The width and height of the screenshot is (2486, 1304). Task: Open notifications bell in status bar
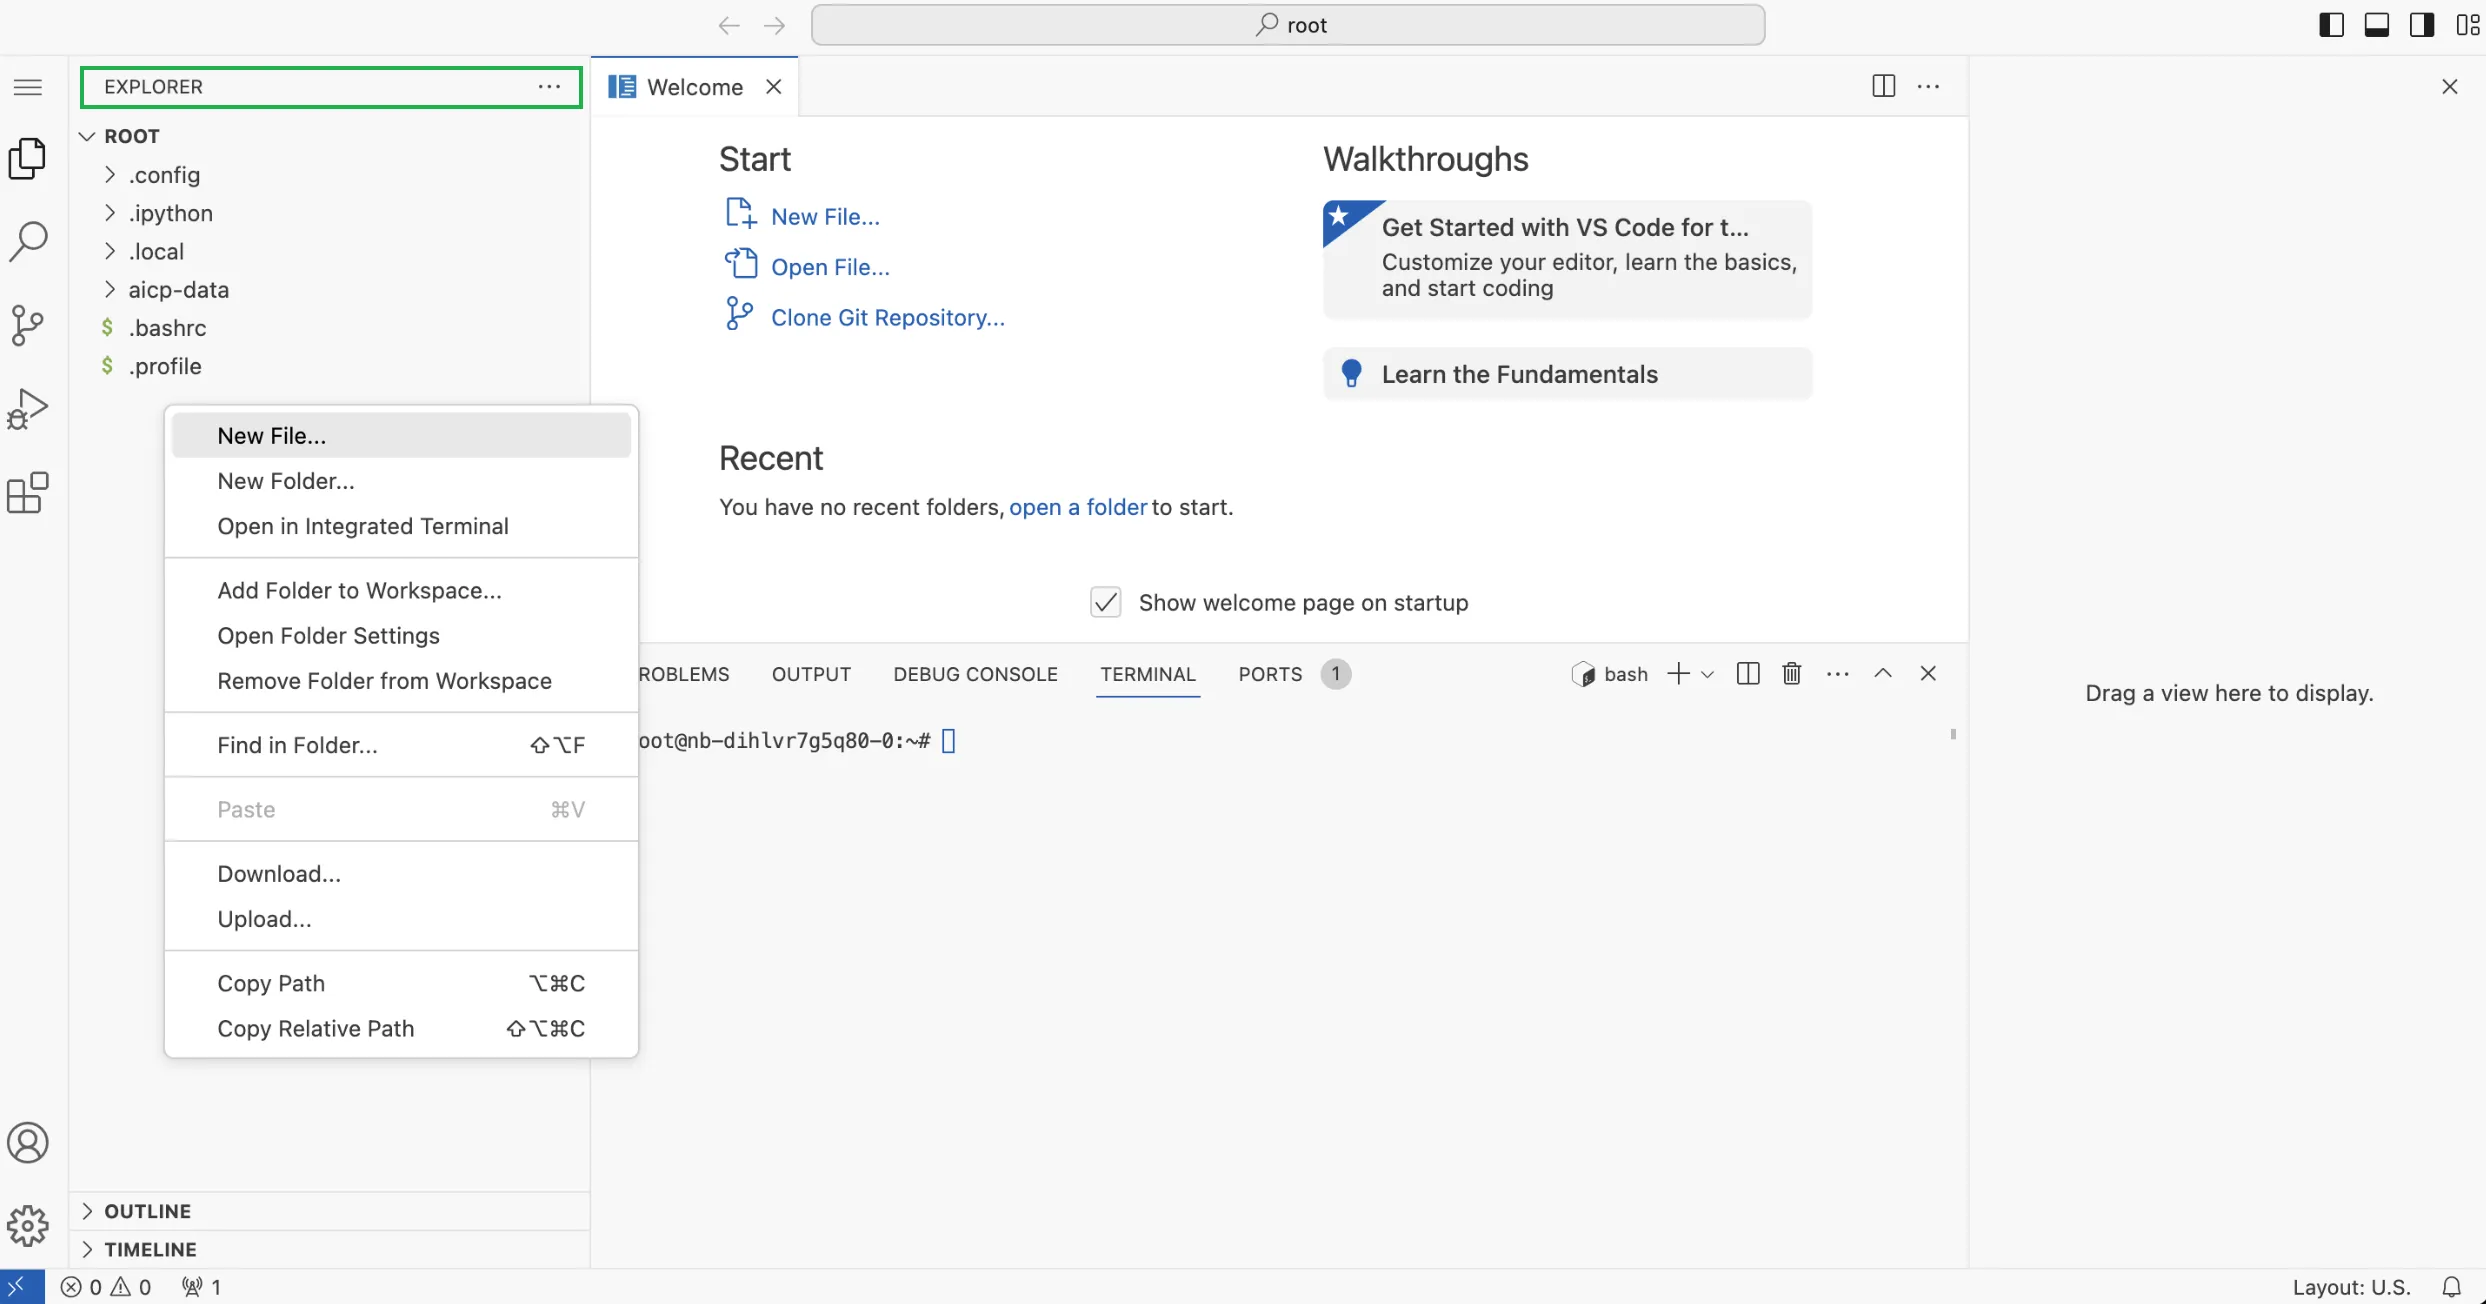point(2452,1287)
